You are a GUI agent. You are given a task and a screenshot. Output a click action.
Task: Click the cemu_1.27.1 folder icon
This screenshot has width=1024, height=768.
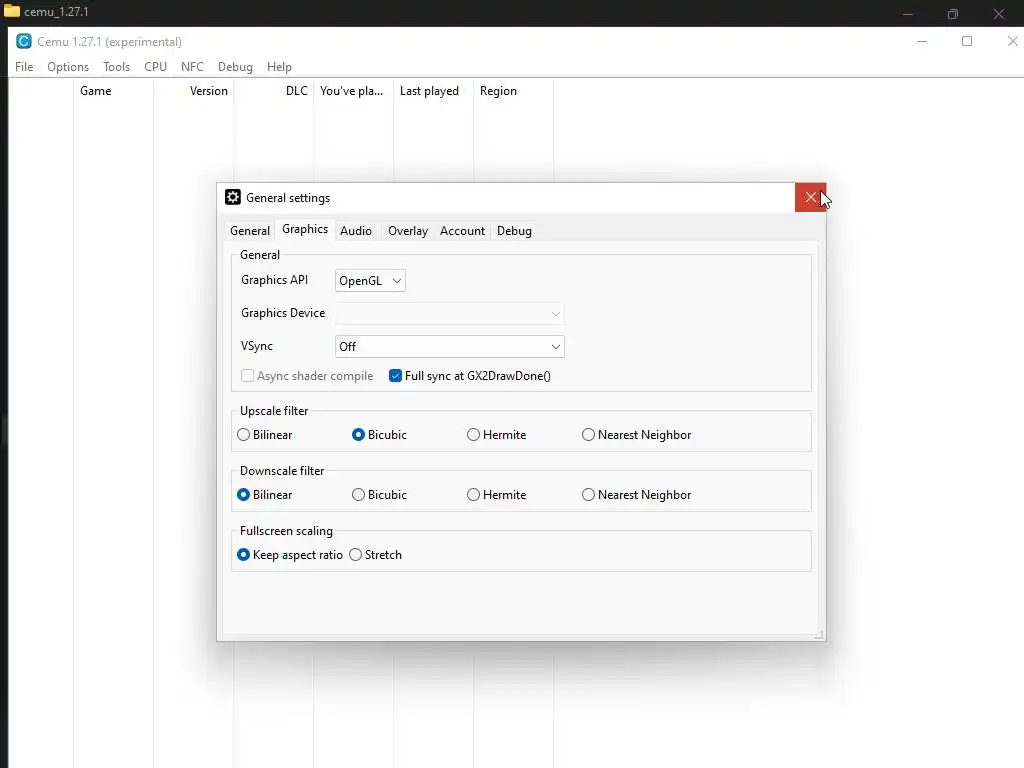[12, 11]
